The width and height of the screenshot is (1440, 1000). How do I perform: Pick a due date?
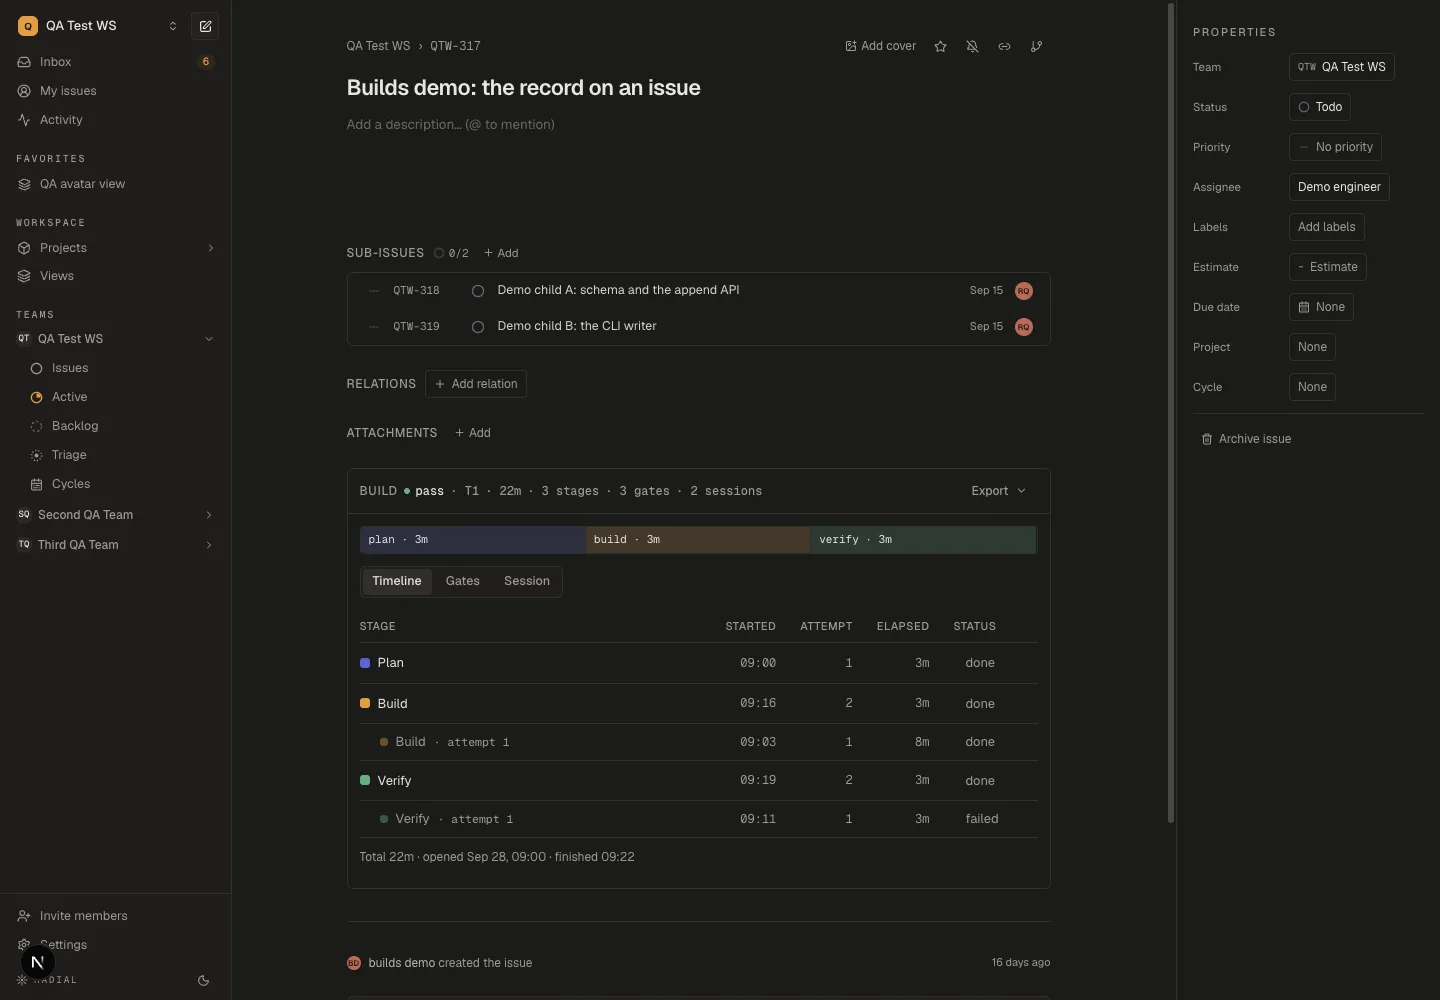(1321, 307)
